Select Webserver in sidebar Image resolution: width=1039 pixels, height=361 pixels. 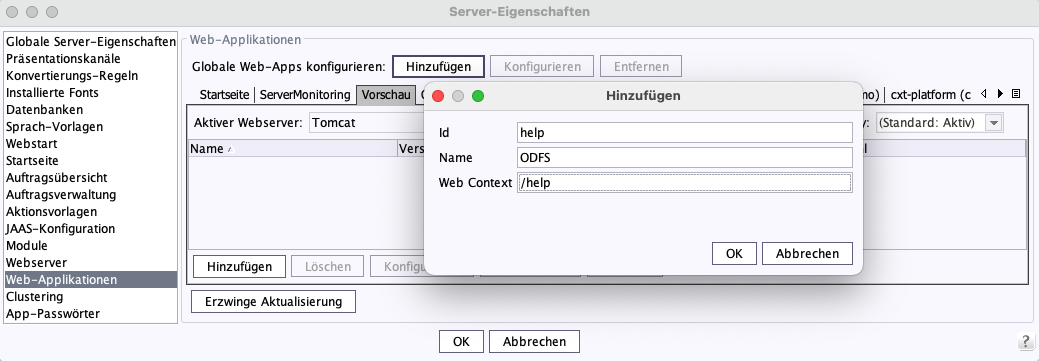pos(91,262)
